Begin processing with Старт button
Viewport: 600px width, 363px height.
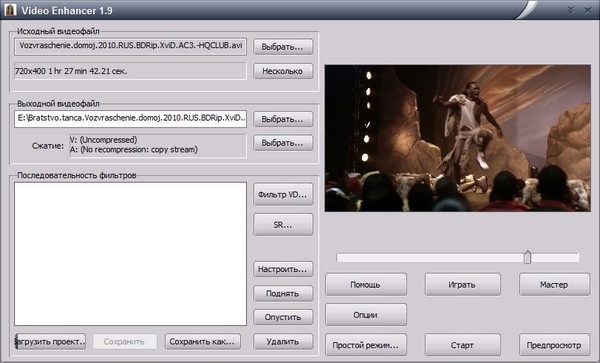click(462, 345)
